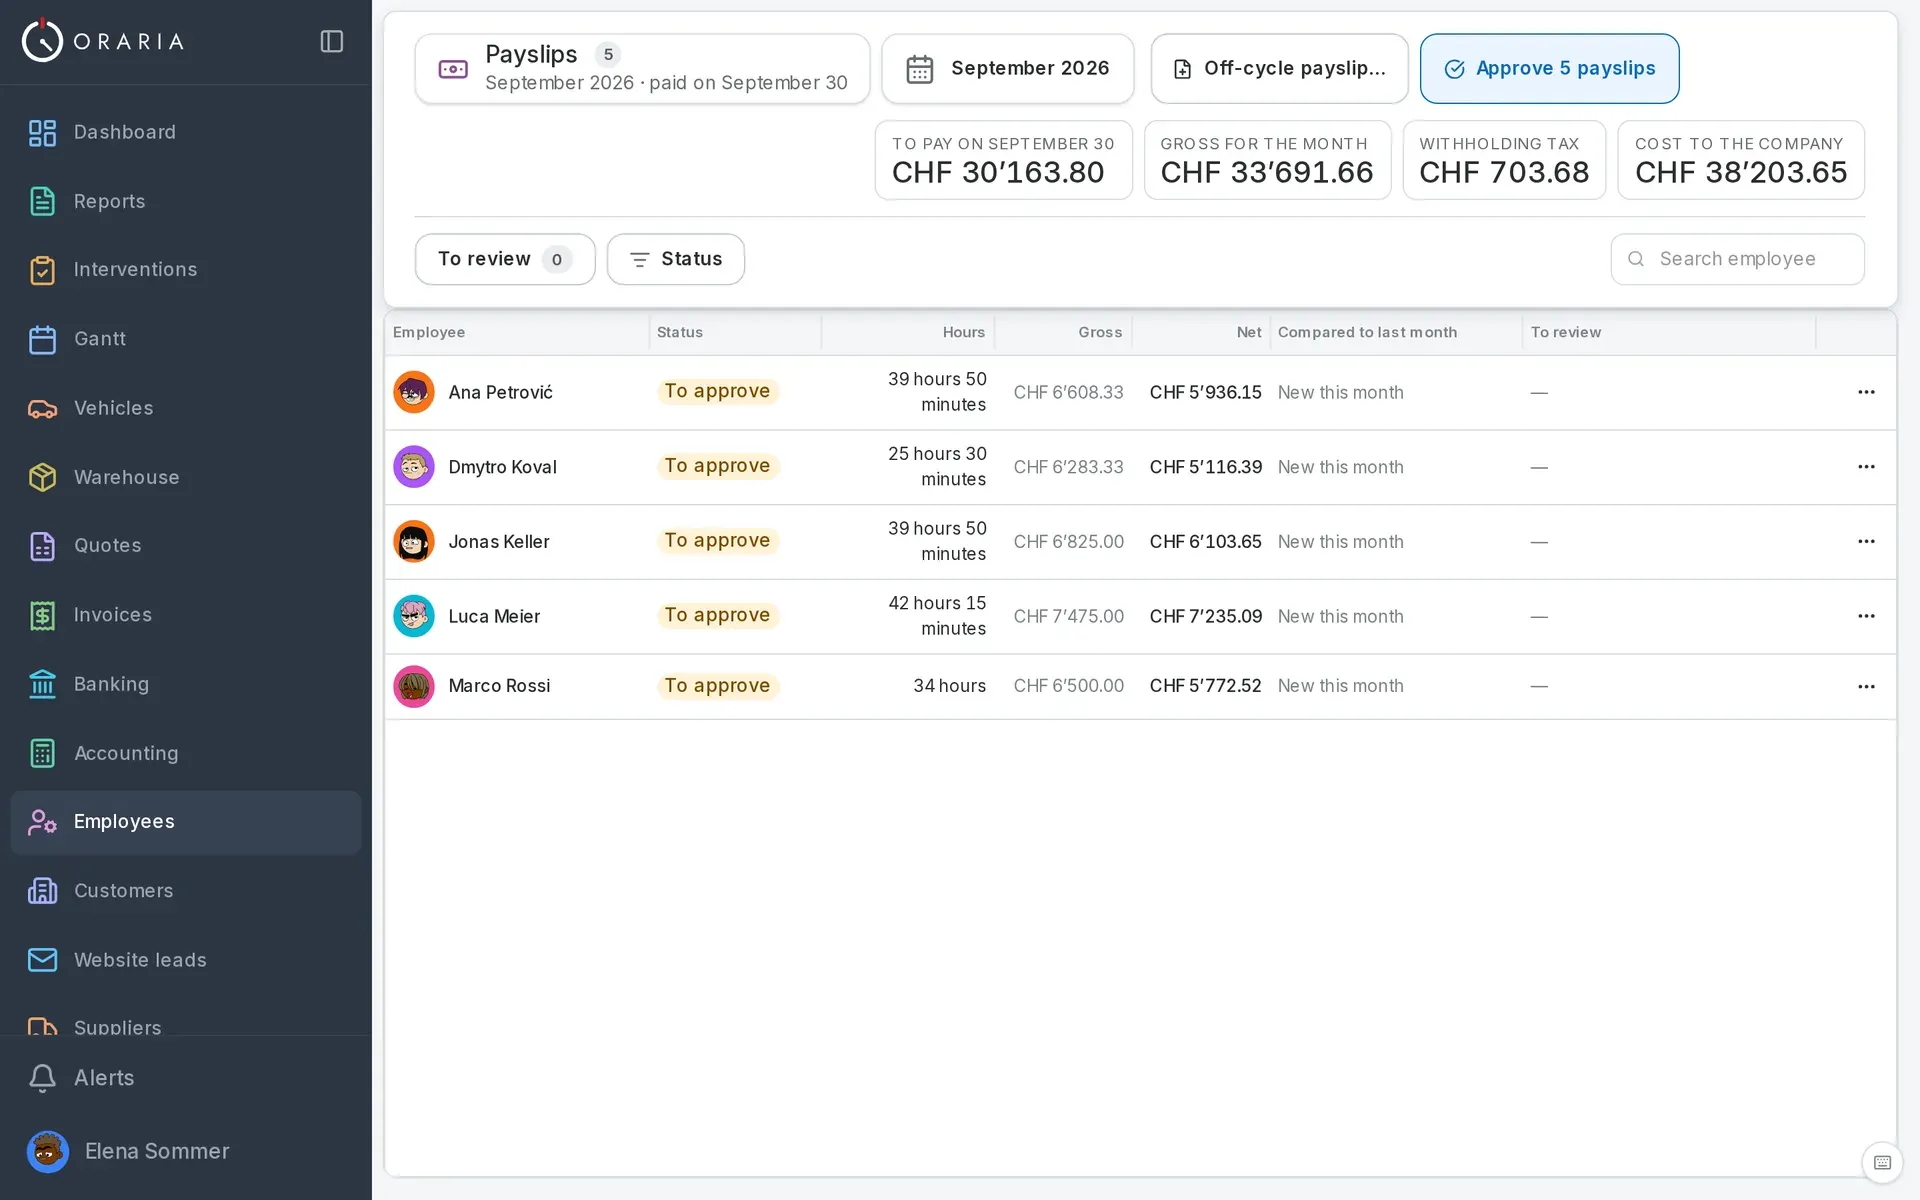Open more options for Marco Rossi
The image size is (1920, 1200).
[1866, 686]
